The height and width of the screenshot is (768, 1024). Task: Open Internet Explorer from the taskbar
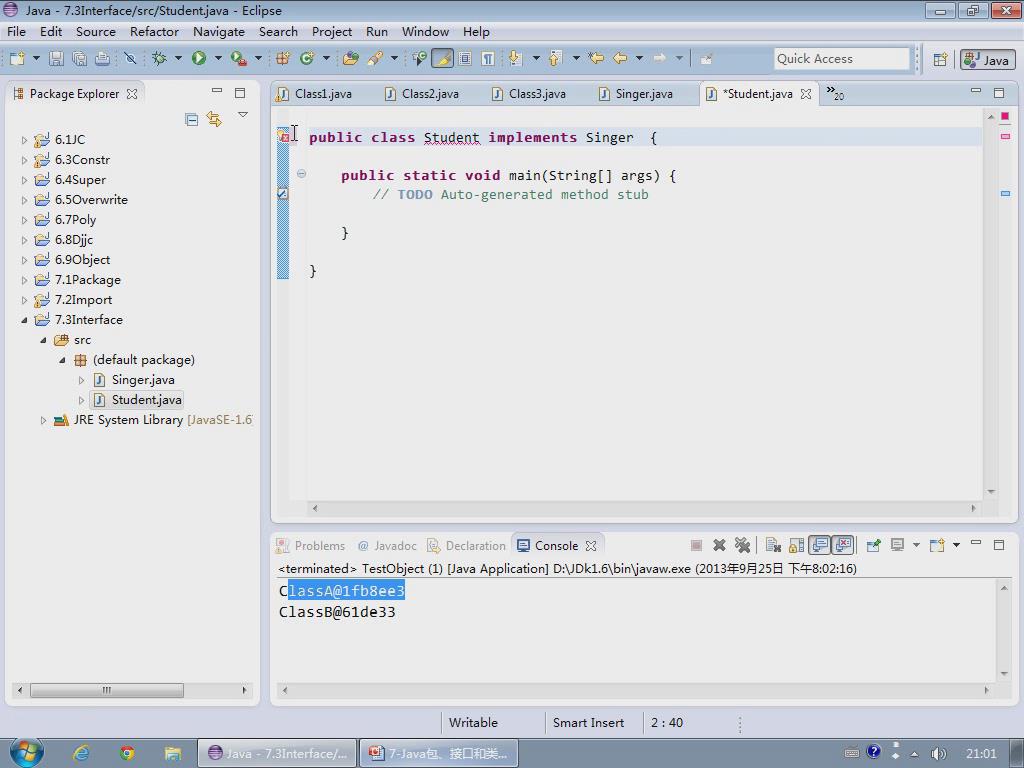pos(82,753)
